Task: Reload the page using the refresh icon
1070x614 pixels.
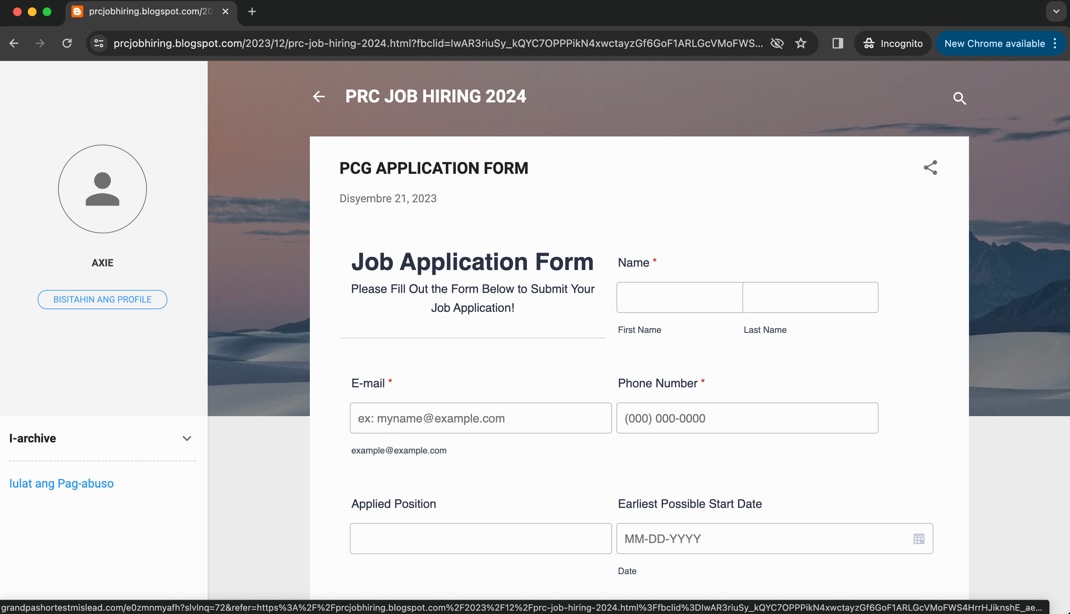Action: coord(67,44)
